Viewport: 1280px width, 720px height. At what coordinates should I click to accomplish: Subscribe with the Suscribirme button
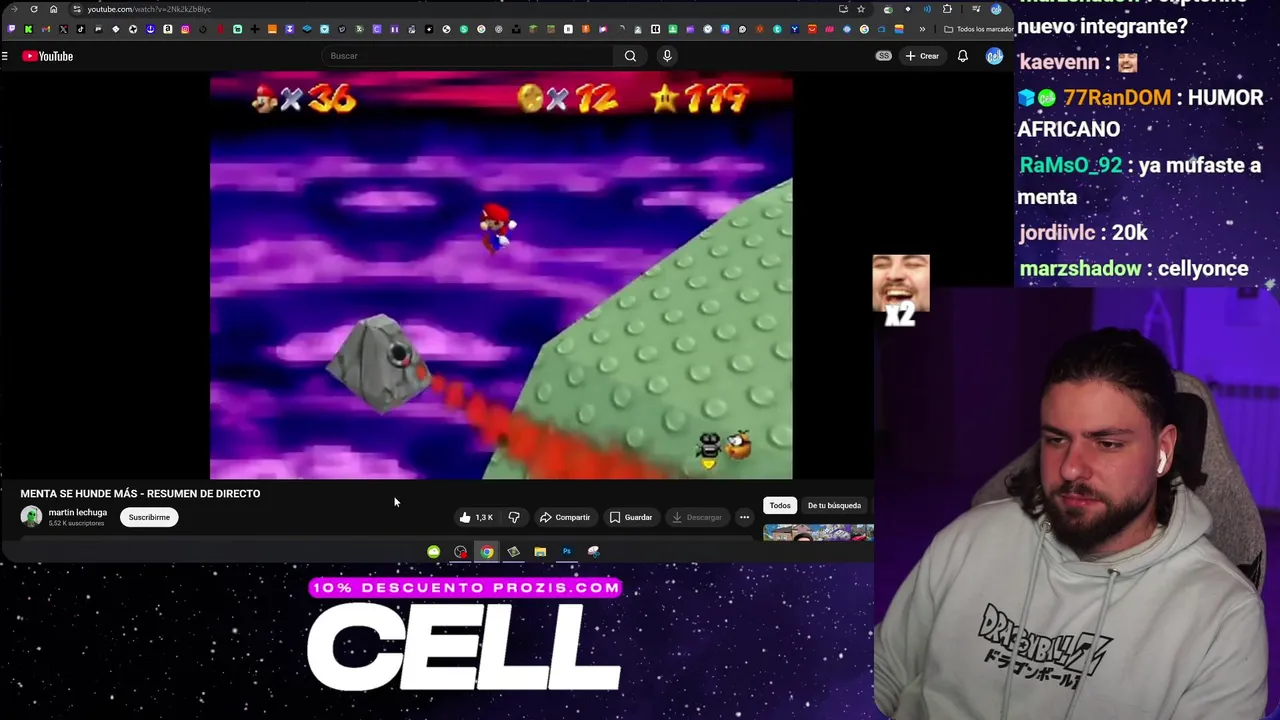point(149,517)
